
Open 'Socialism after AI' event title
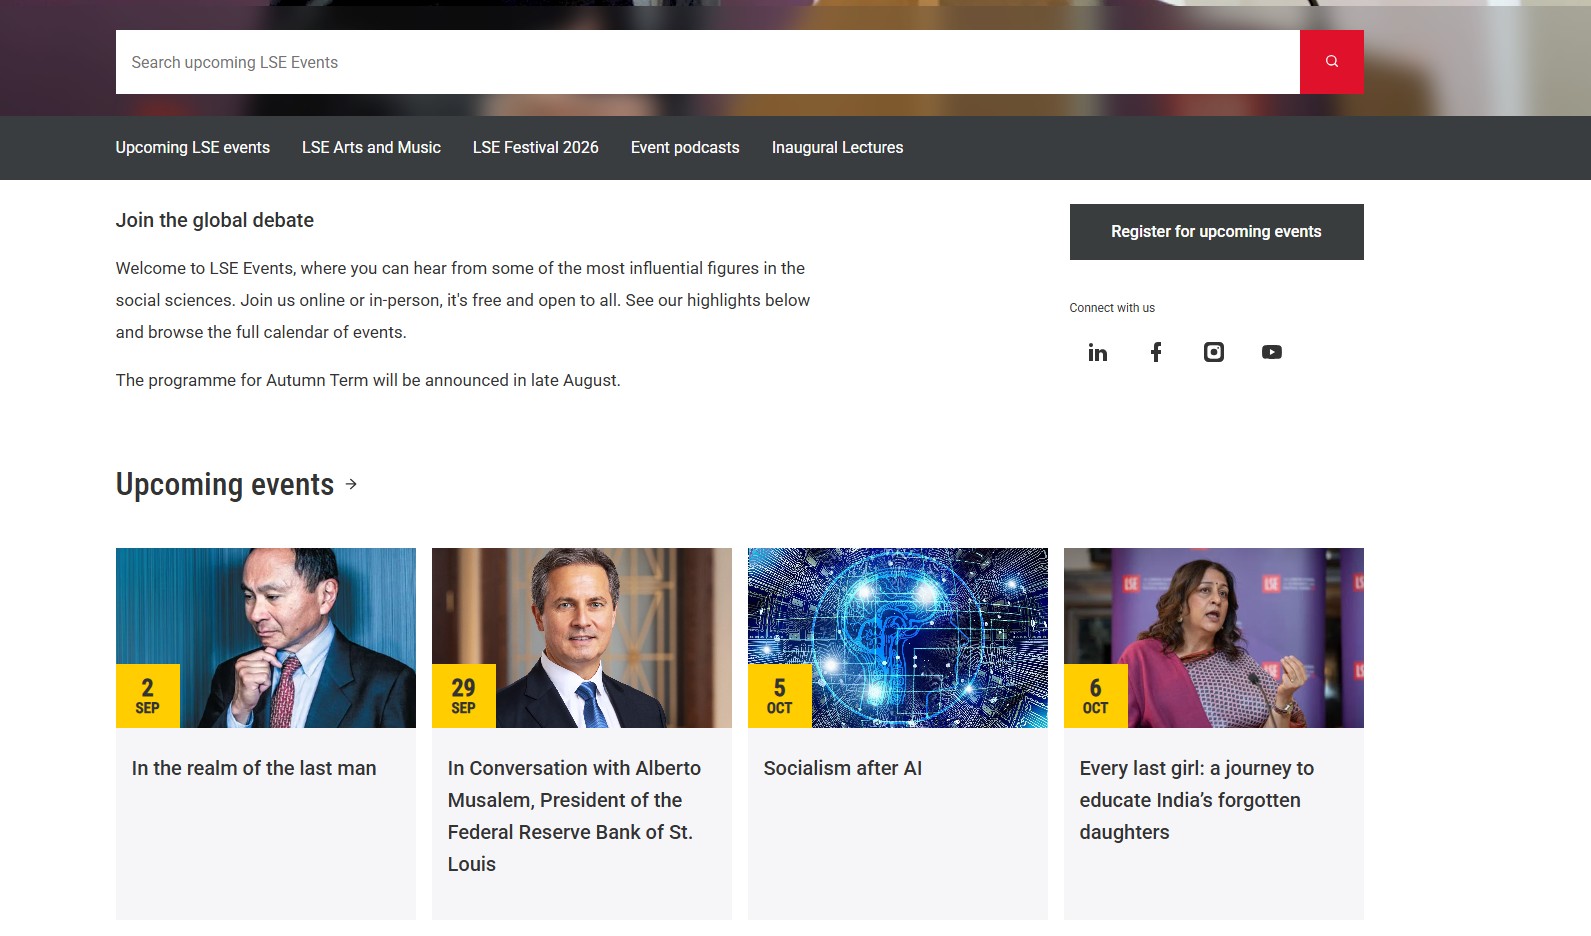[843, 768]
